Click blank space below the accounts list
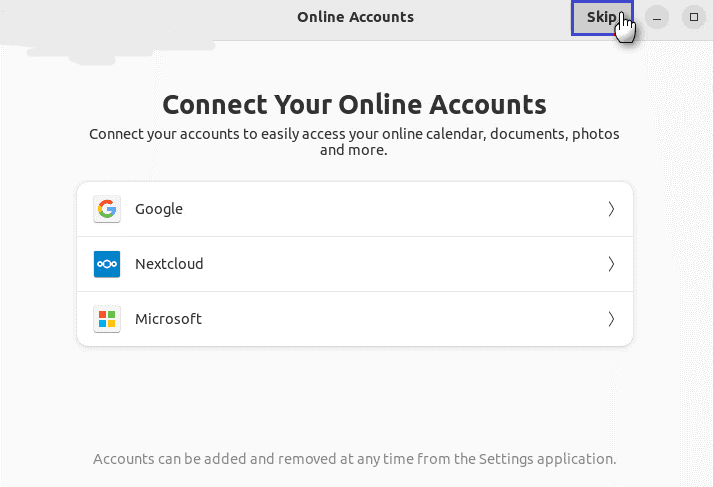 coord(354,400)
